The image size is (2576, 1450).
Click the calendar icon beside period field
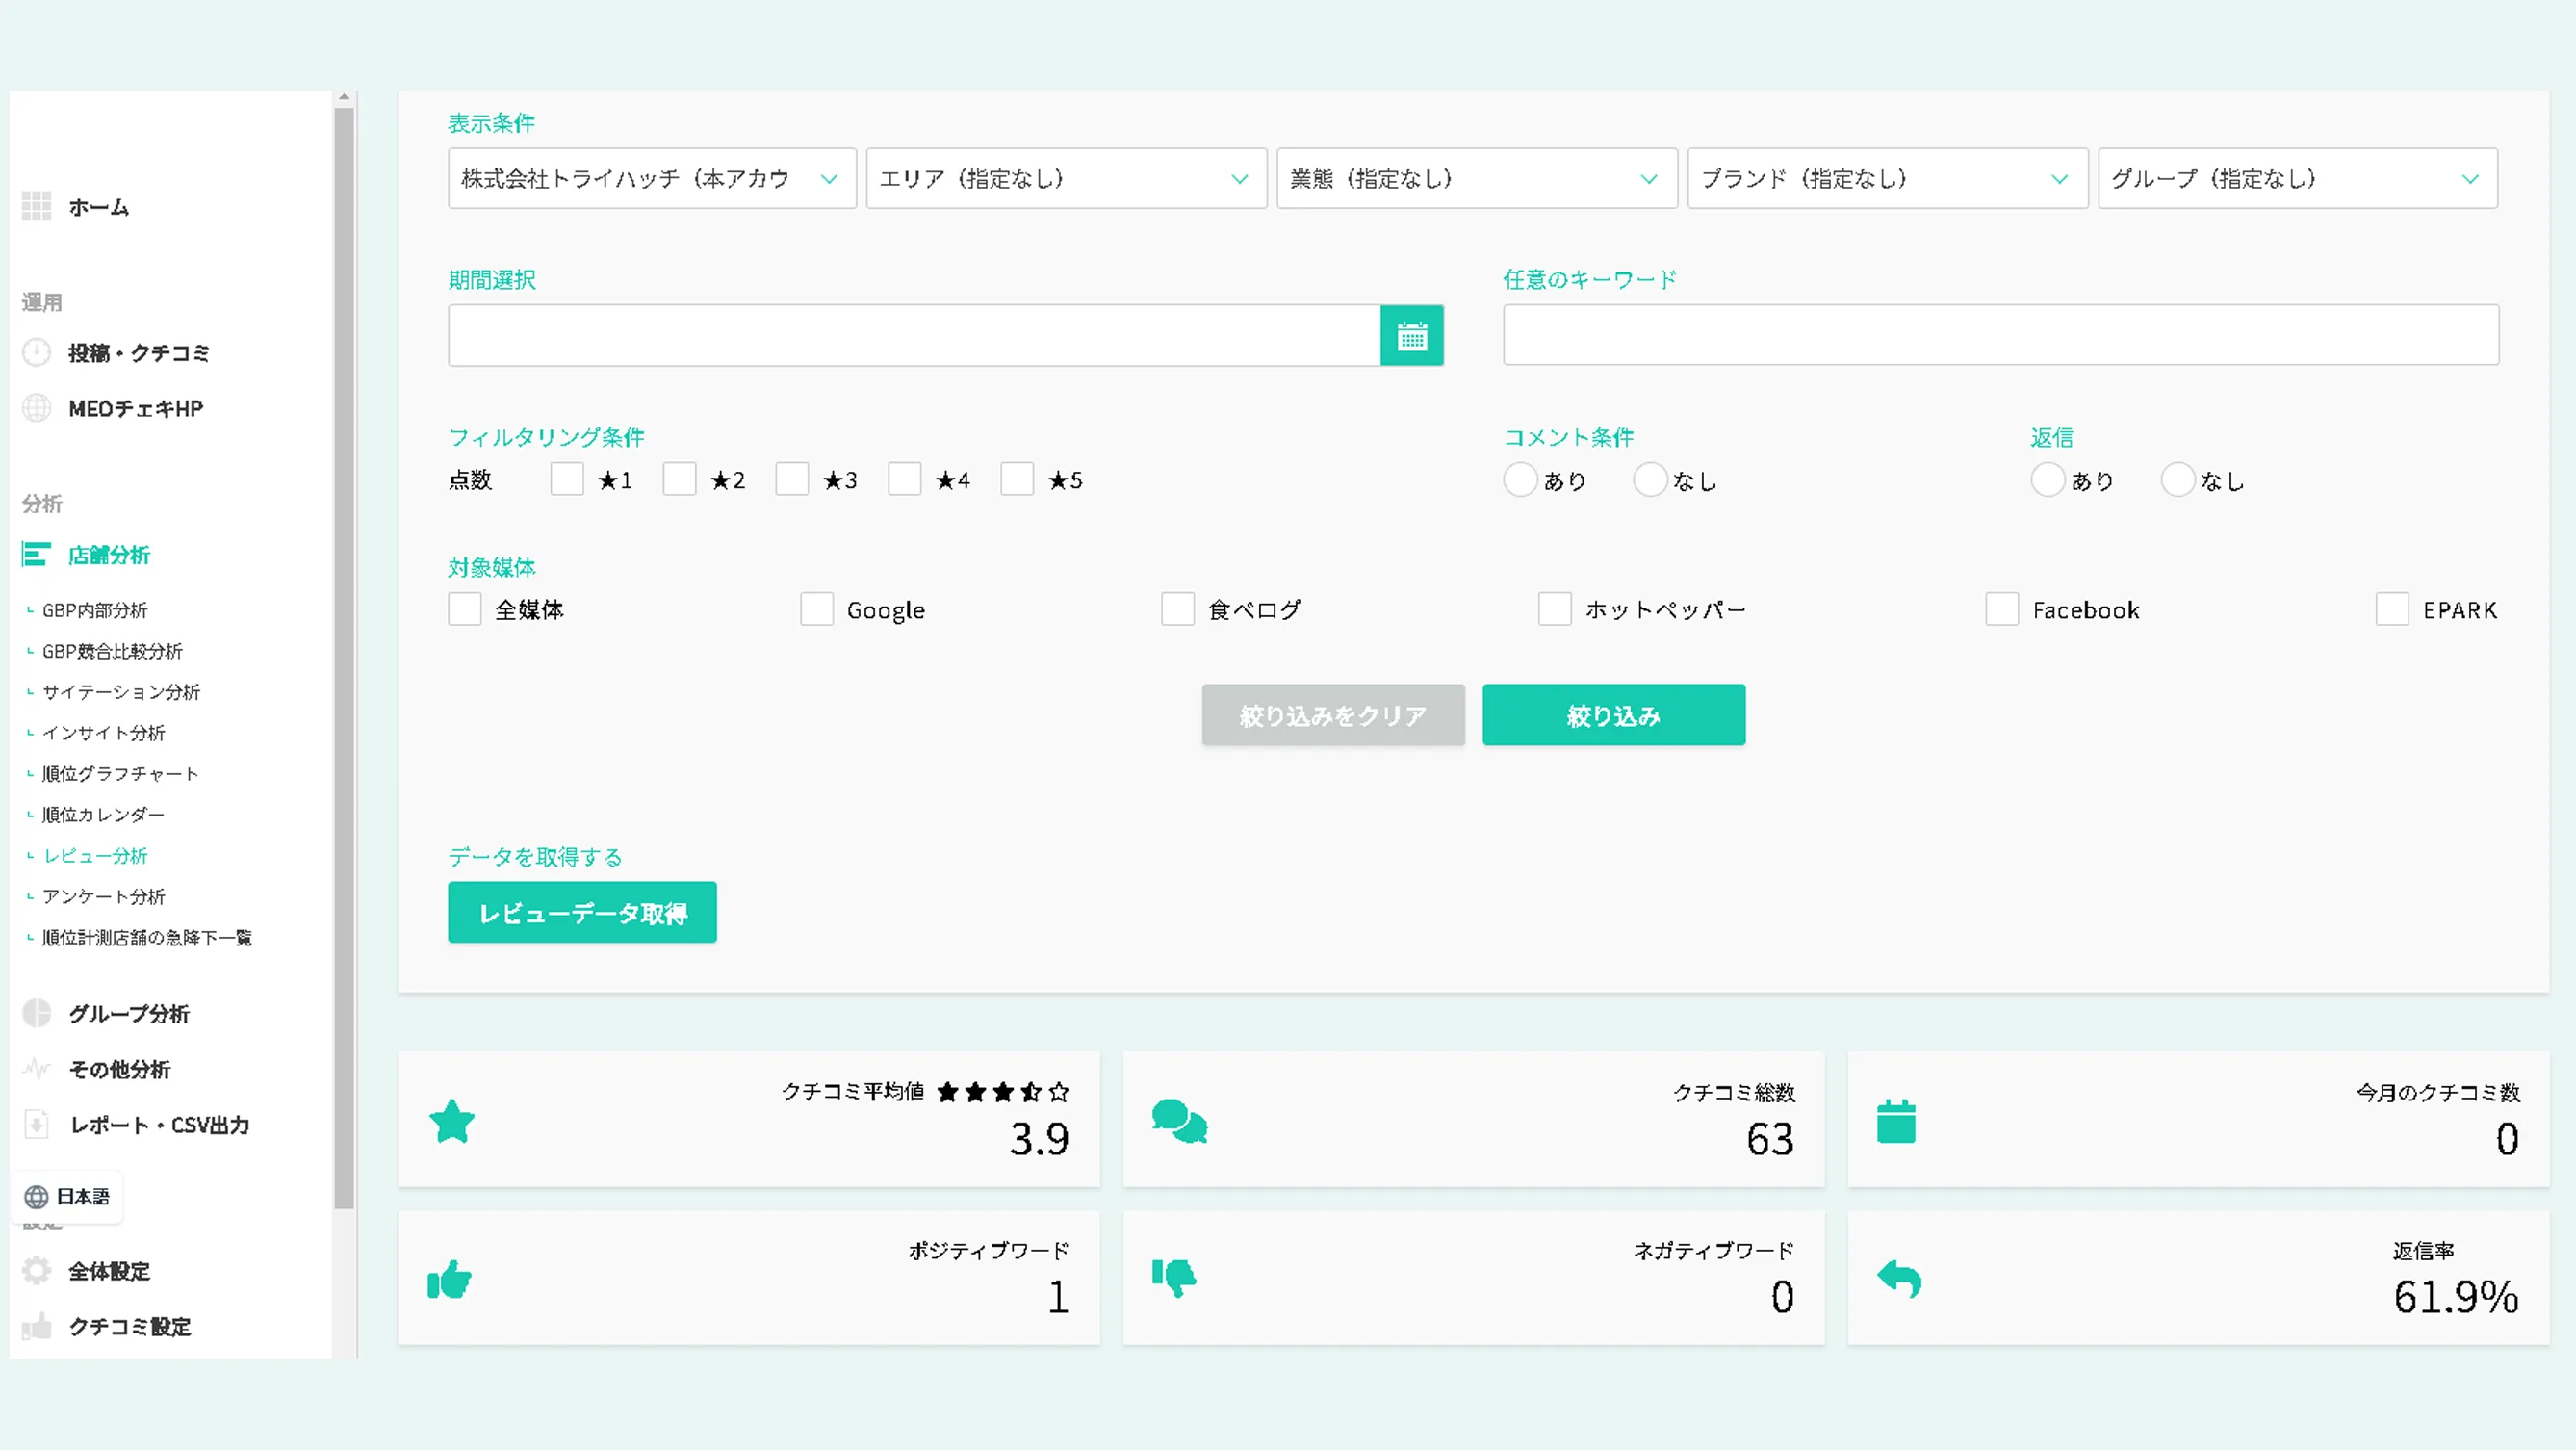coord(1411,336)
